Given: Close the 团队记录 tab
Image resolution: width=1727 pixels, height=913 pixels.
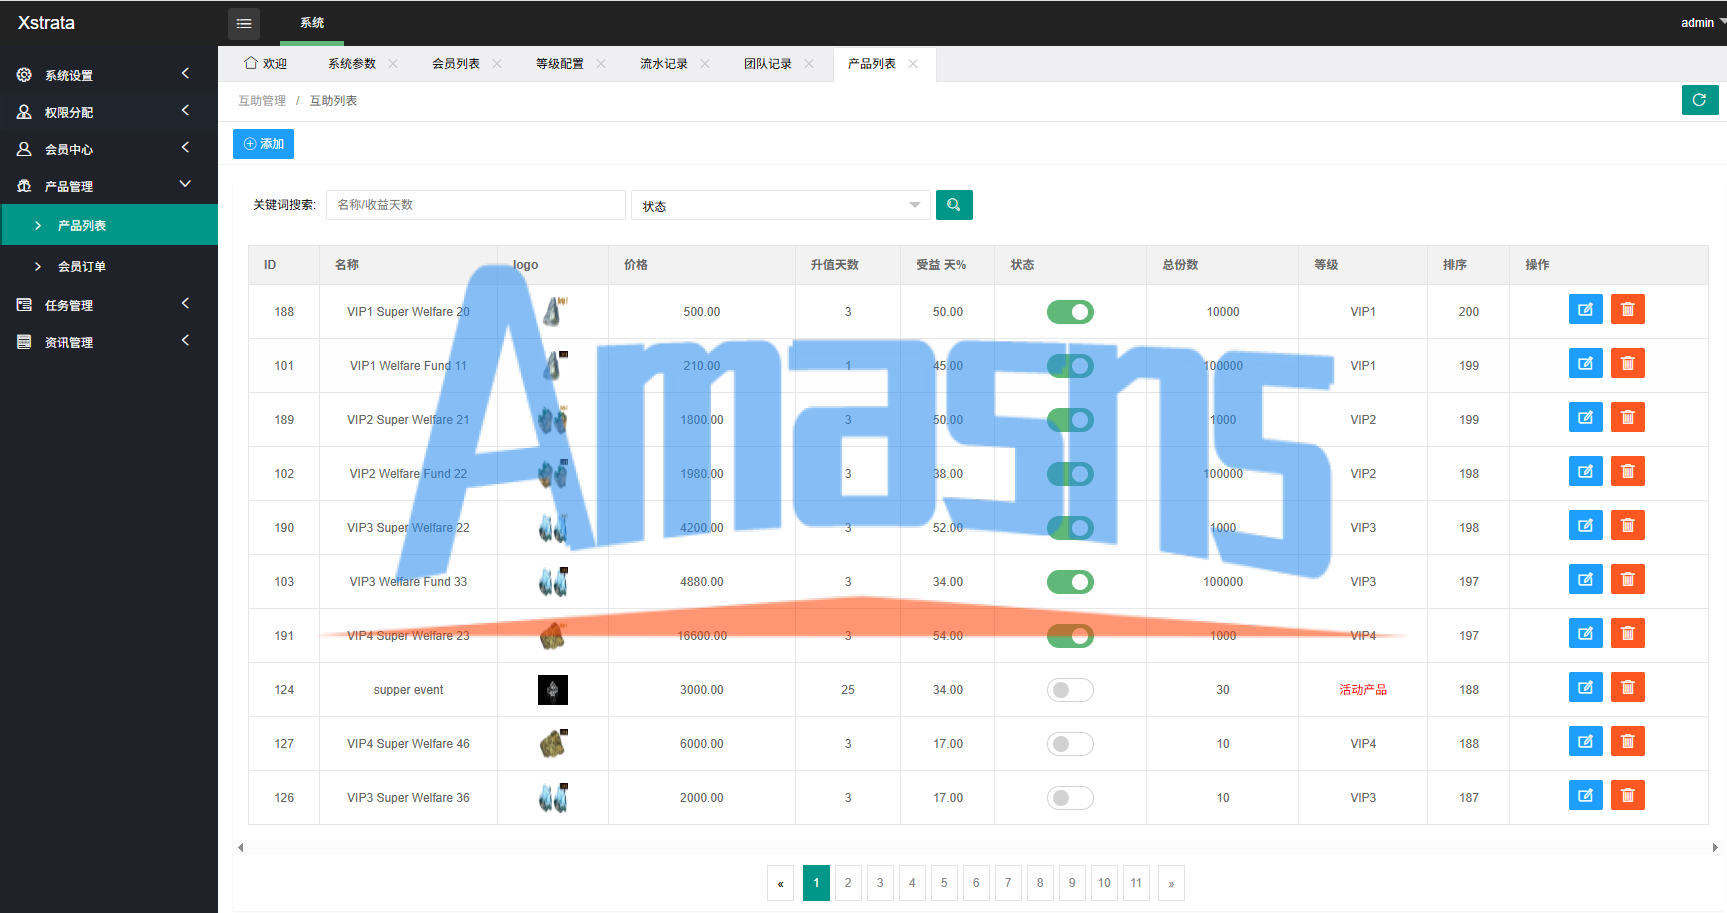Looking at the screenshot, I should (x=809, y=64).
